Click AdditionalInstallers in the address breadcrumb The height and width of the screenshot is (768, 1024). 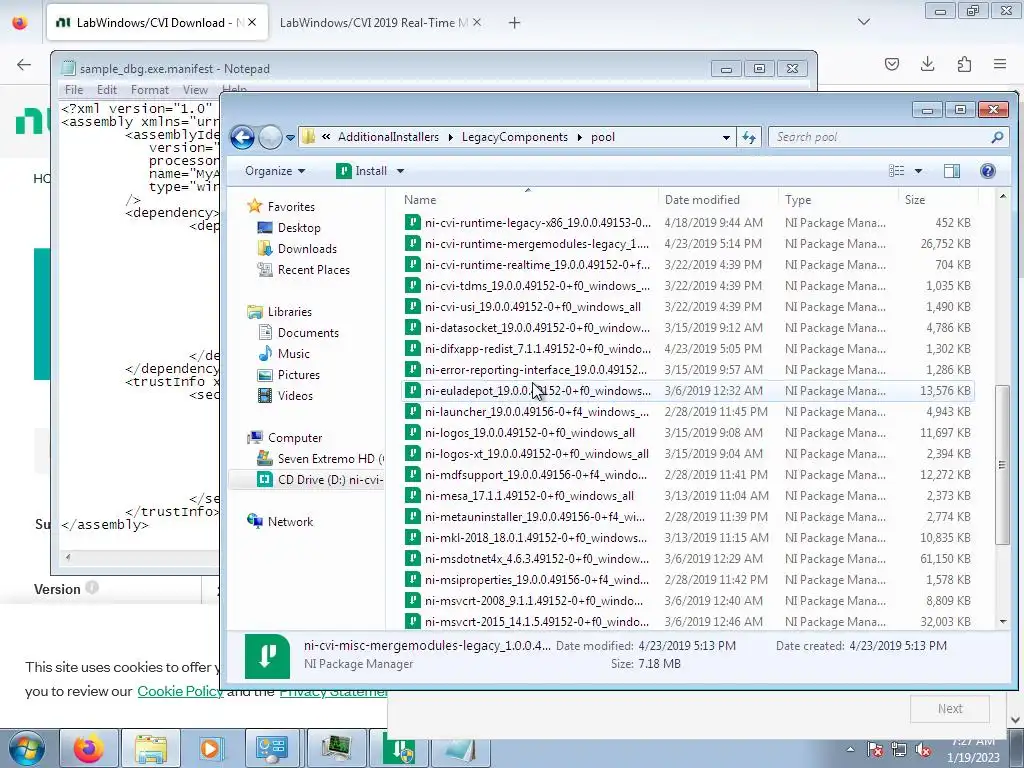[388, 137]
